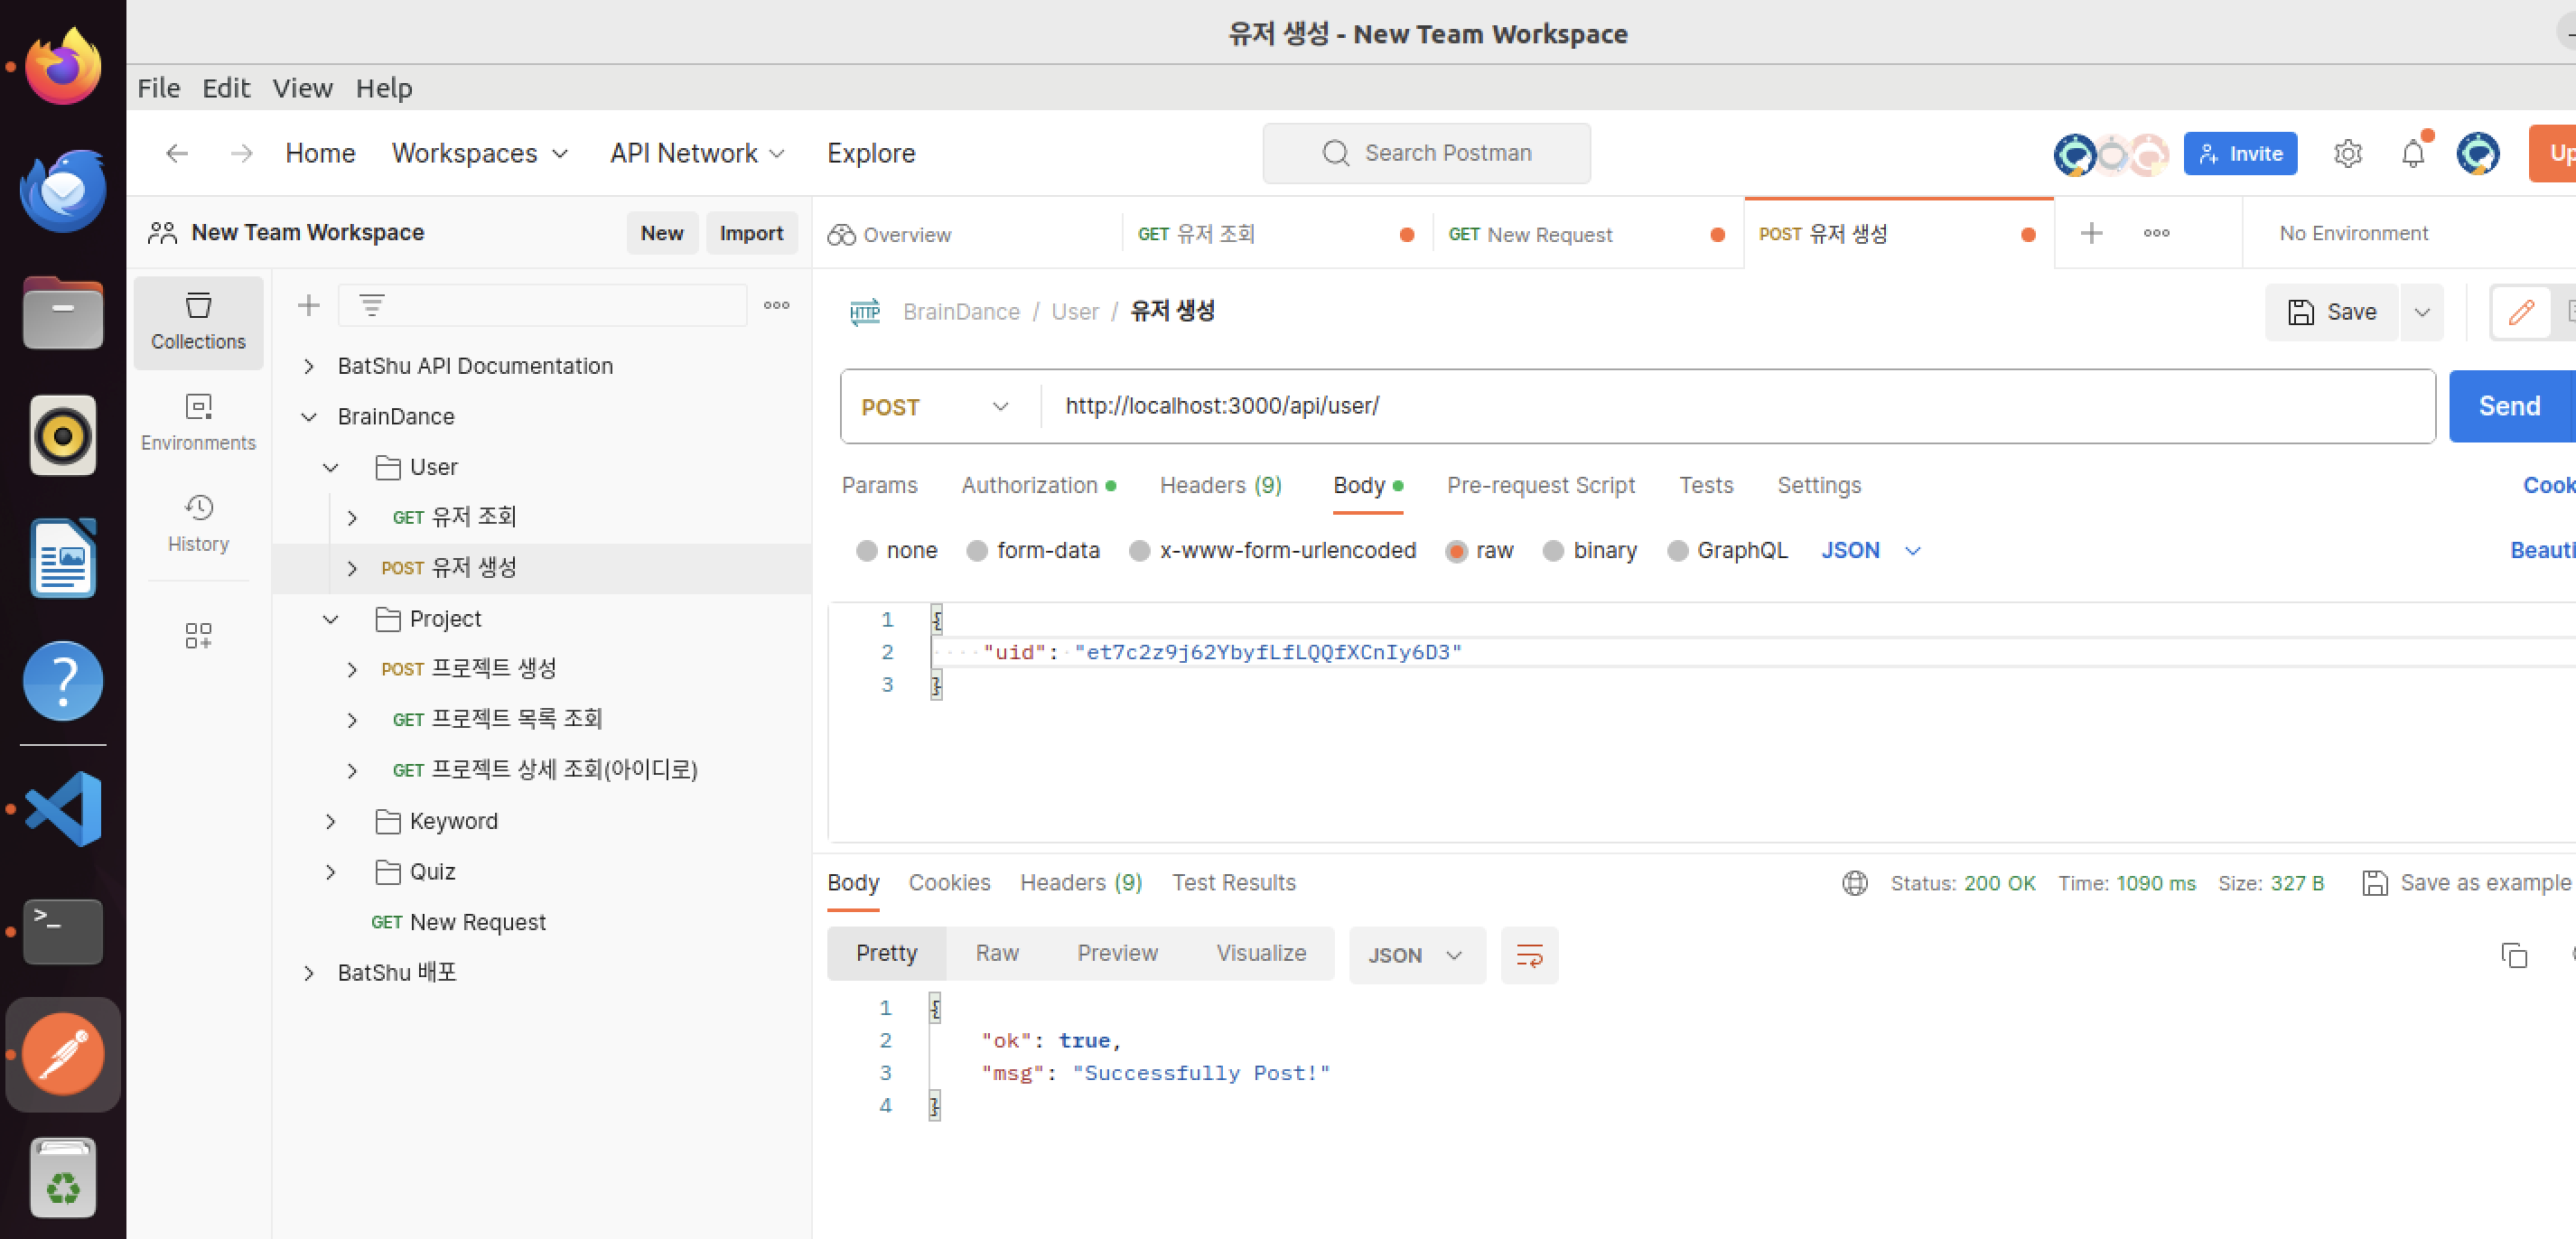Copy the response body
2576x1239 pixels.
coord(2513,955)
